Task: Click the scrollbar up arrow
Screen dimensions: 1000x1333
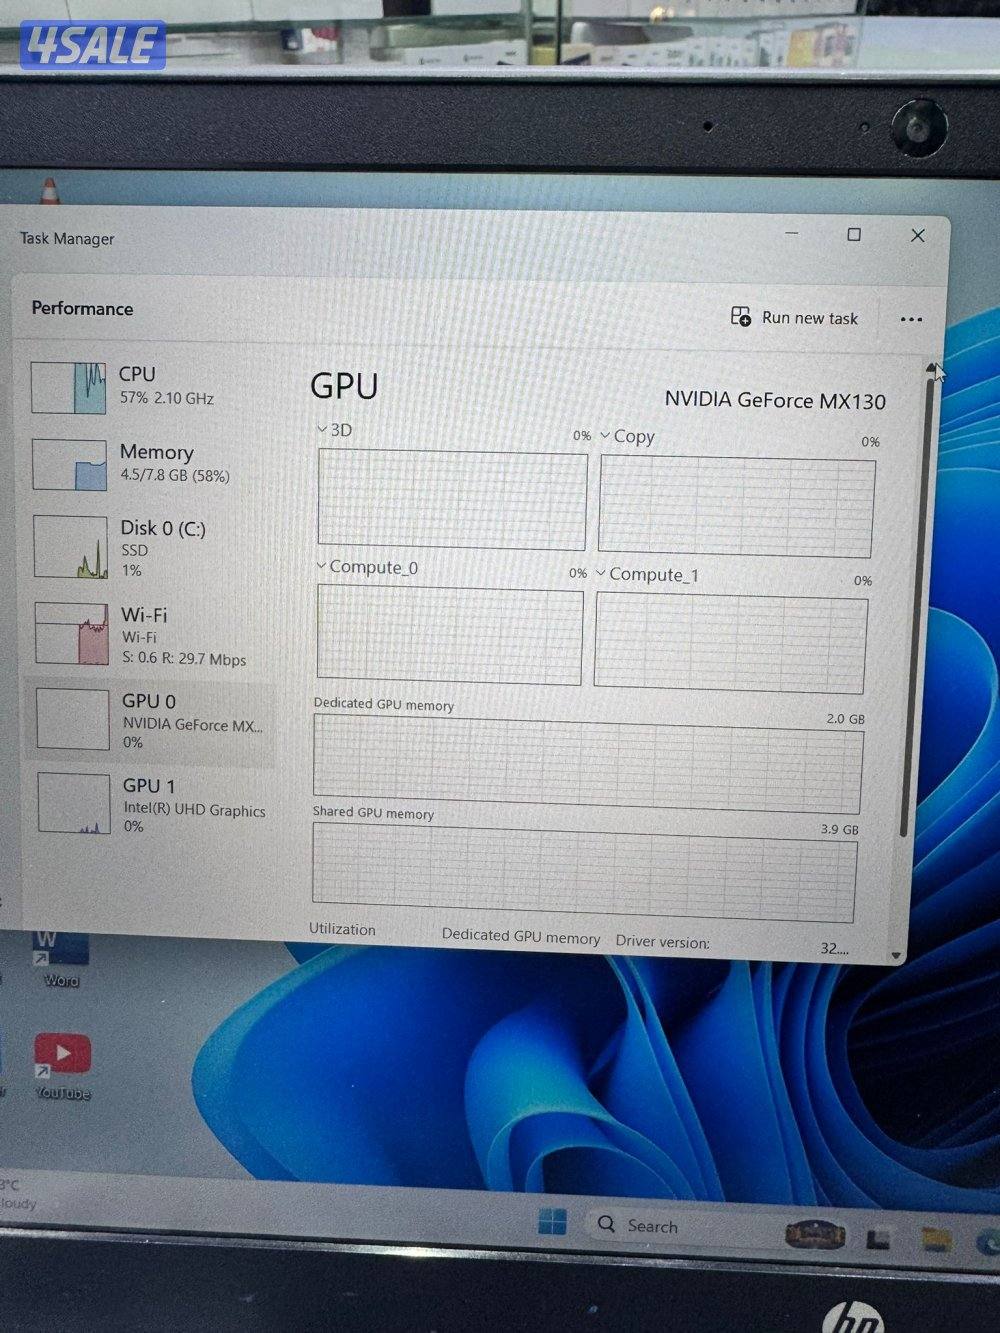Action: coord(931,367)
